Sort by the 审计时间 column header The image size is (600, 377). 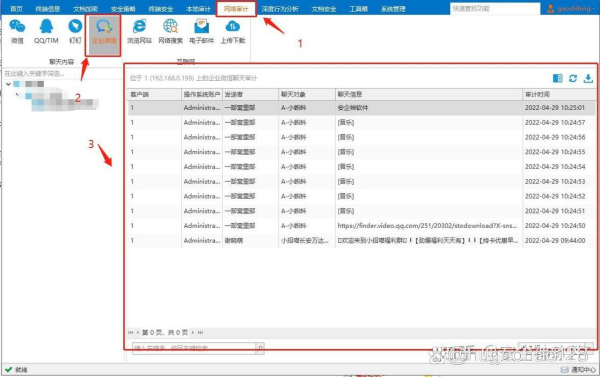559,94
